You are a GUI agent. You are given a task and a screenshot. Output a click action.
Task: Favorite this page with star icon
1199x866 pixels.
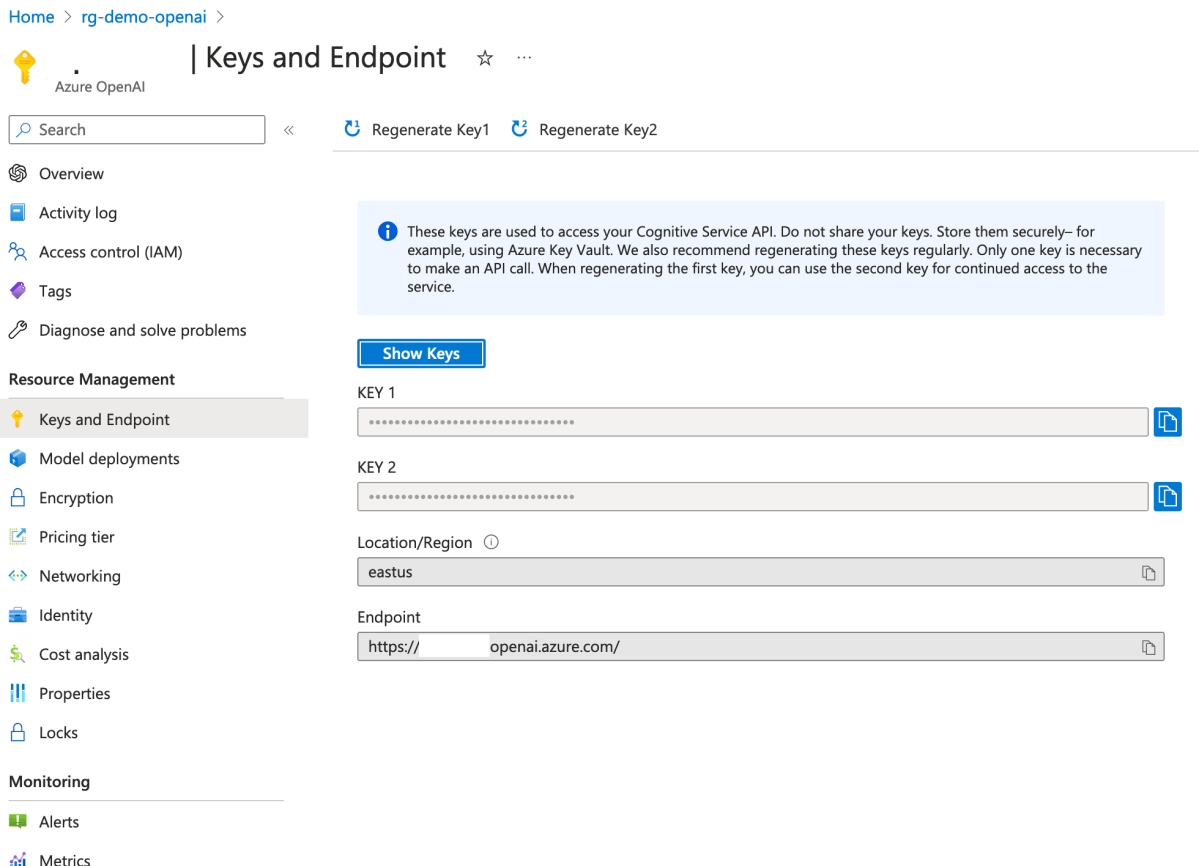coord(485,58)
